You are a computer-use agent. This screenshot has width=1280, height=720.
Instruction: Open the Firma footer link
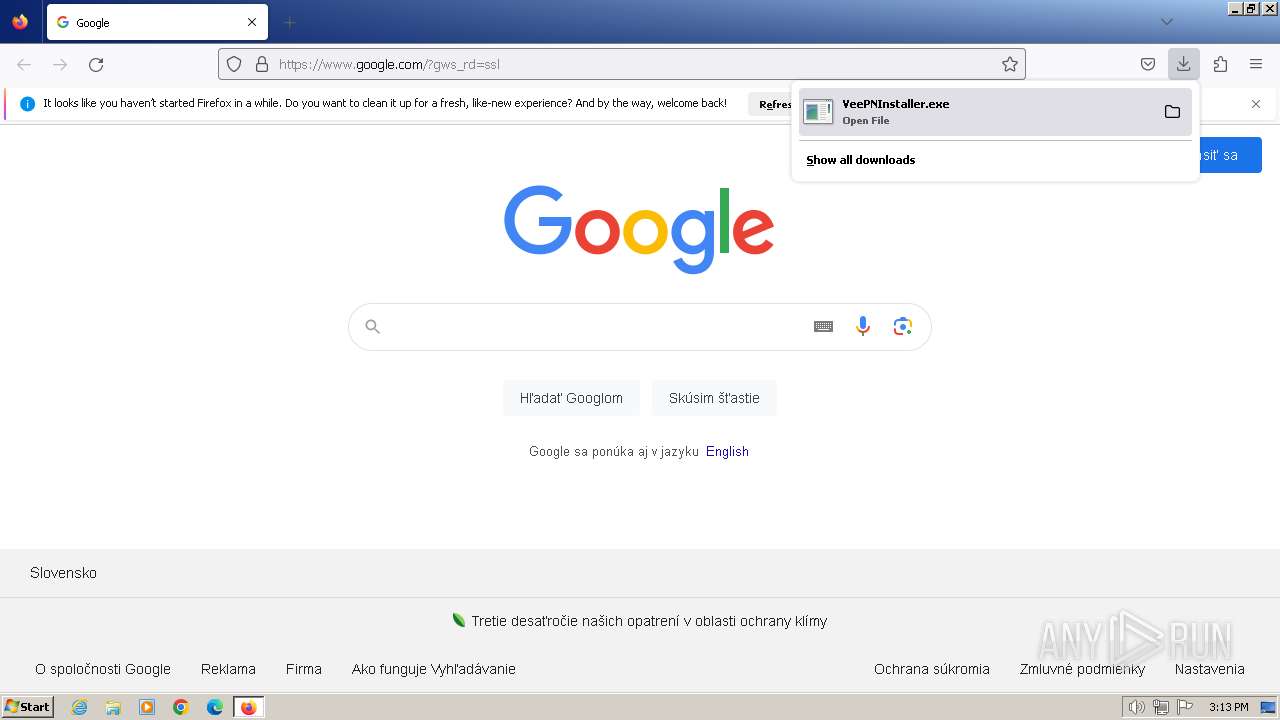(304, 669)
